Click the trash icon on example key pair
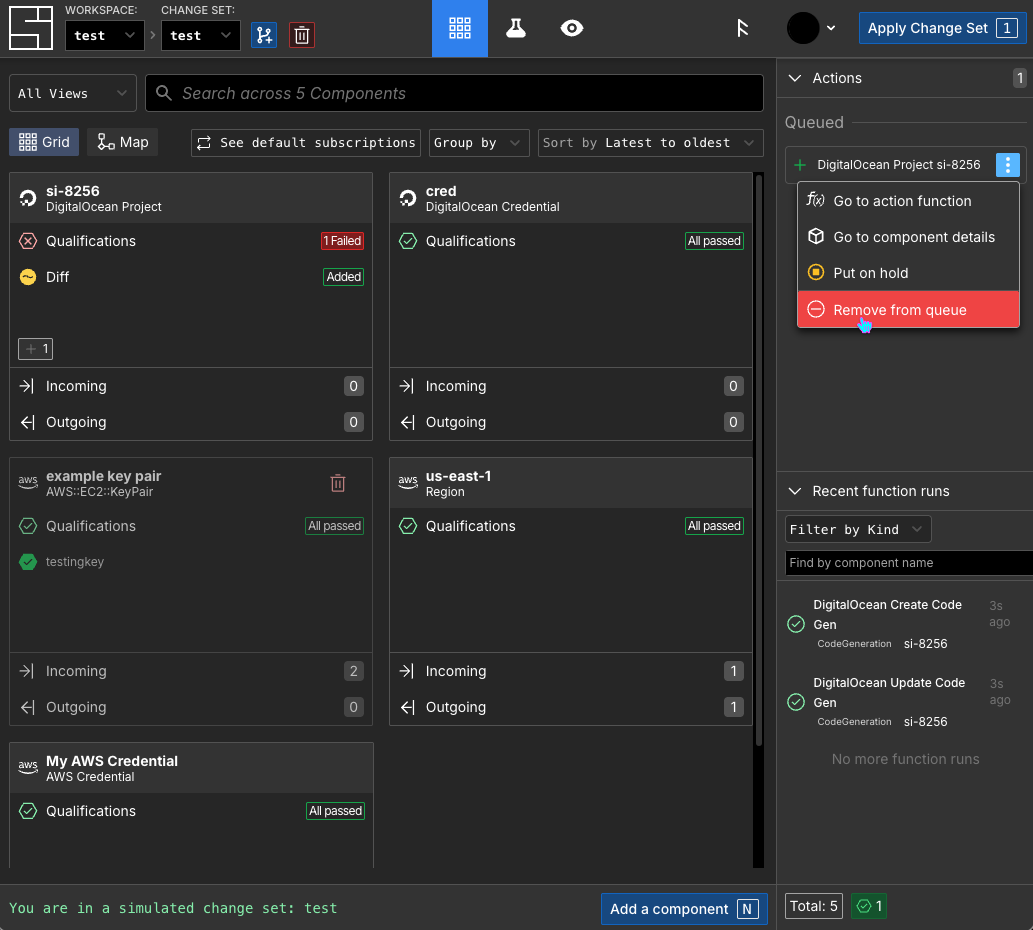 point(338,484)
